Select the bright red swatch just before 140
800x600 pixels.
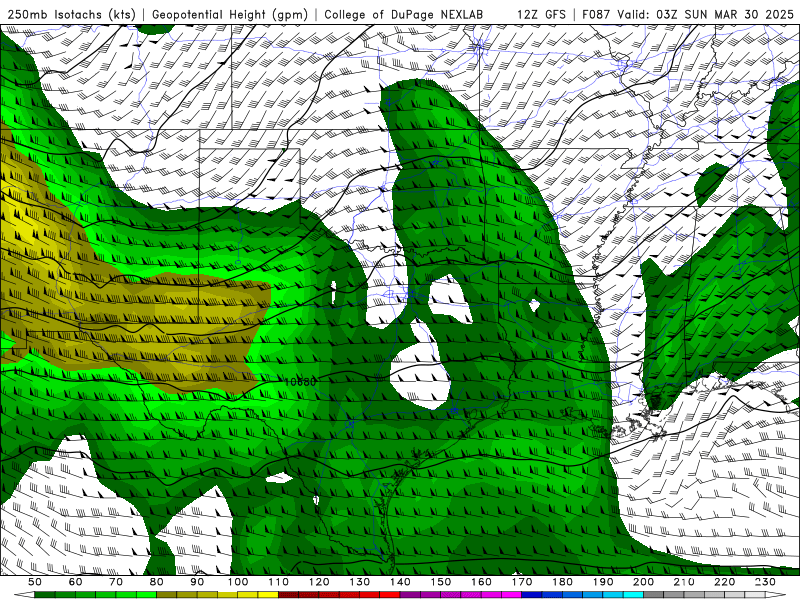click(x=390, y=594)
